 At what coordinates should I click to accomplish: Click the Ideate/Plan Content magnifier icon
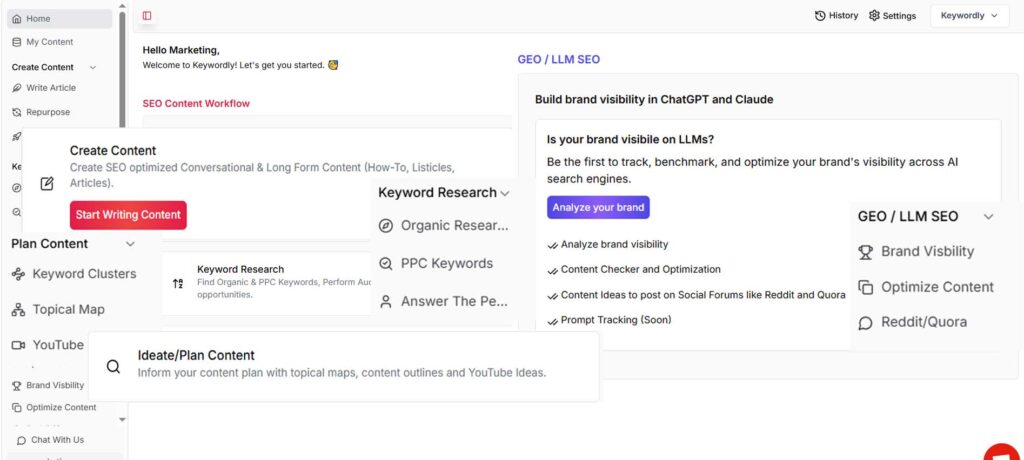pos(114,366)
